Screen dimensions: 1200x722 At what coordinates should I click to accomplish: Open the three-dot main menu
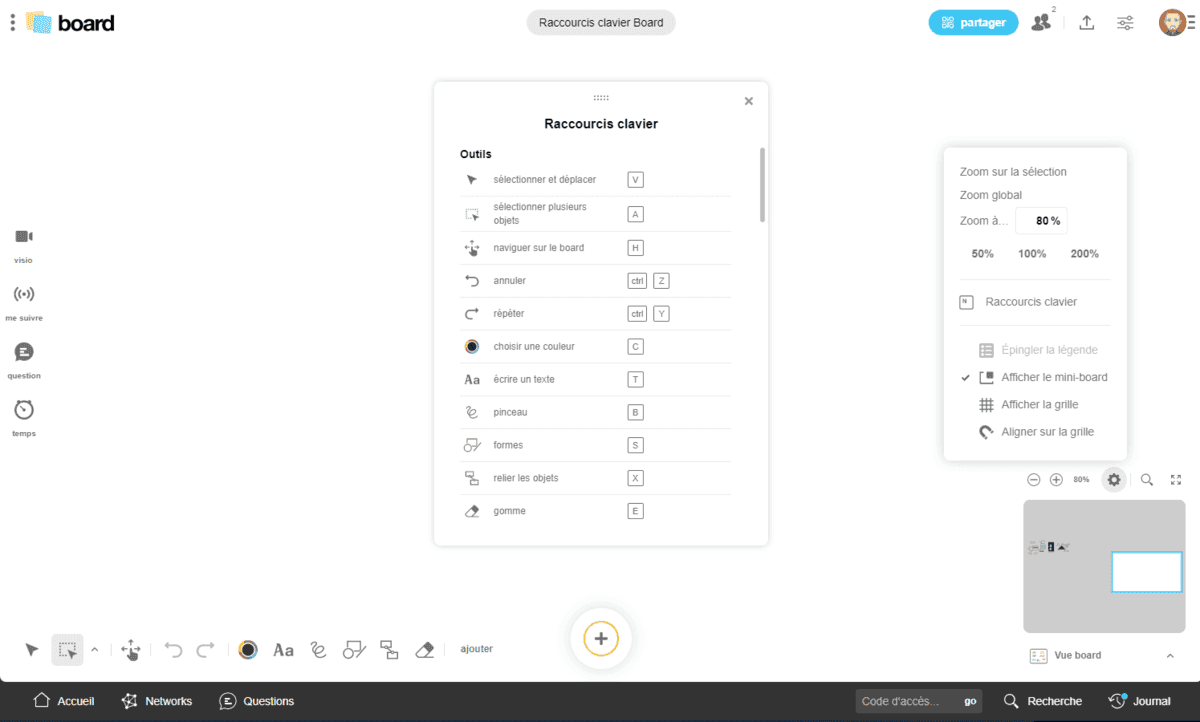12,22
